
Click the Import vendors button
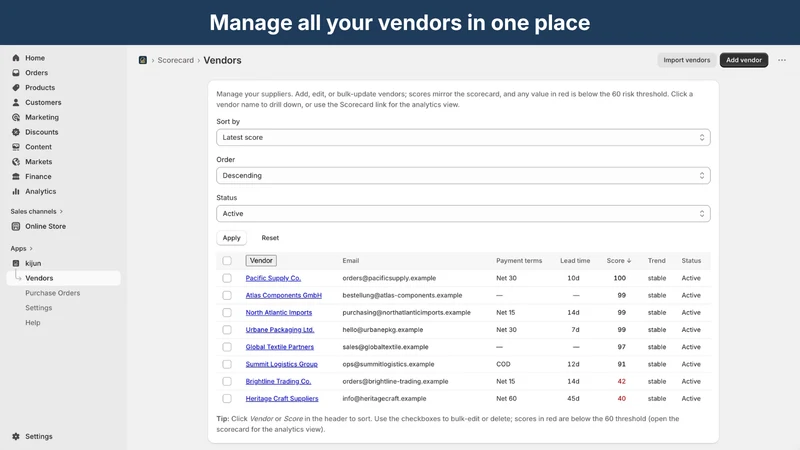[686, 60]
